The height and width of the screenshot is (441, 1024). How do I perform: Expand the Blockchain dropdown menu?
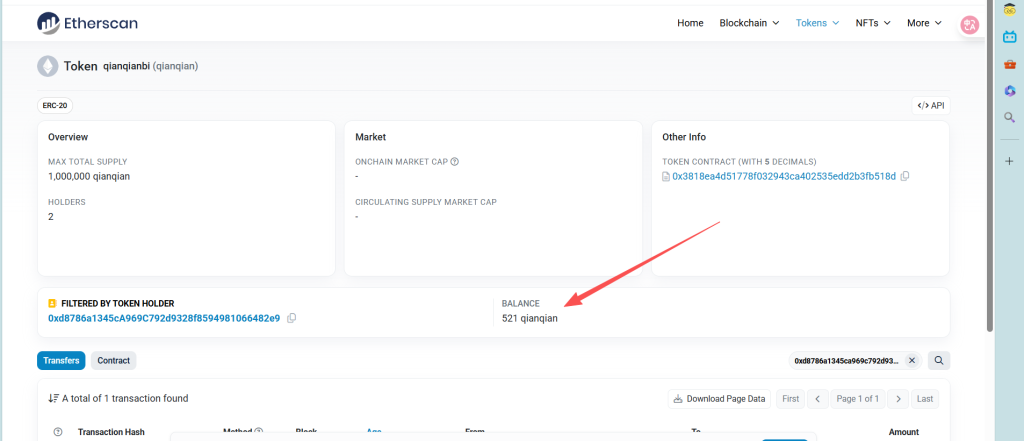755,23
